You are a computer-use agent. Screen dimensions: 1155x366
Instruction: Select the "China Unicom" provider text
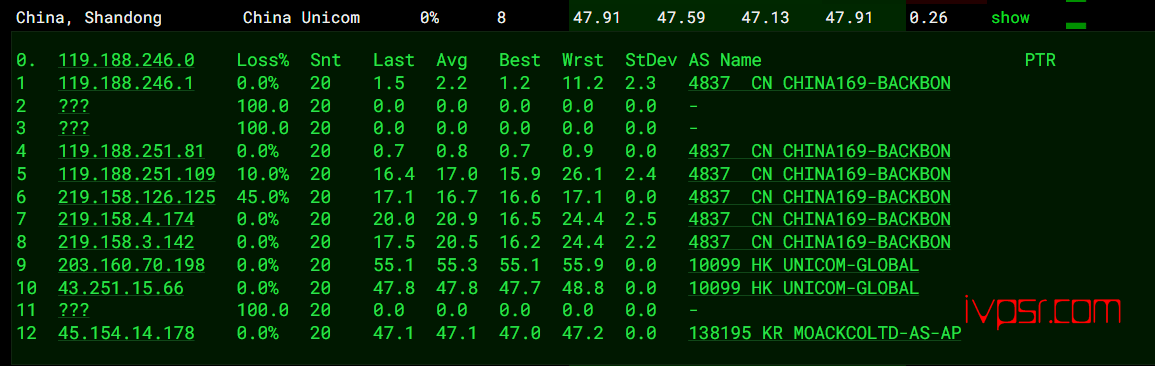tap(301, 18)
